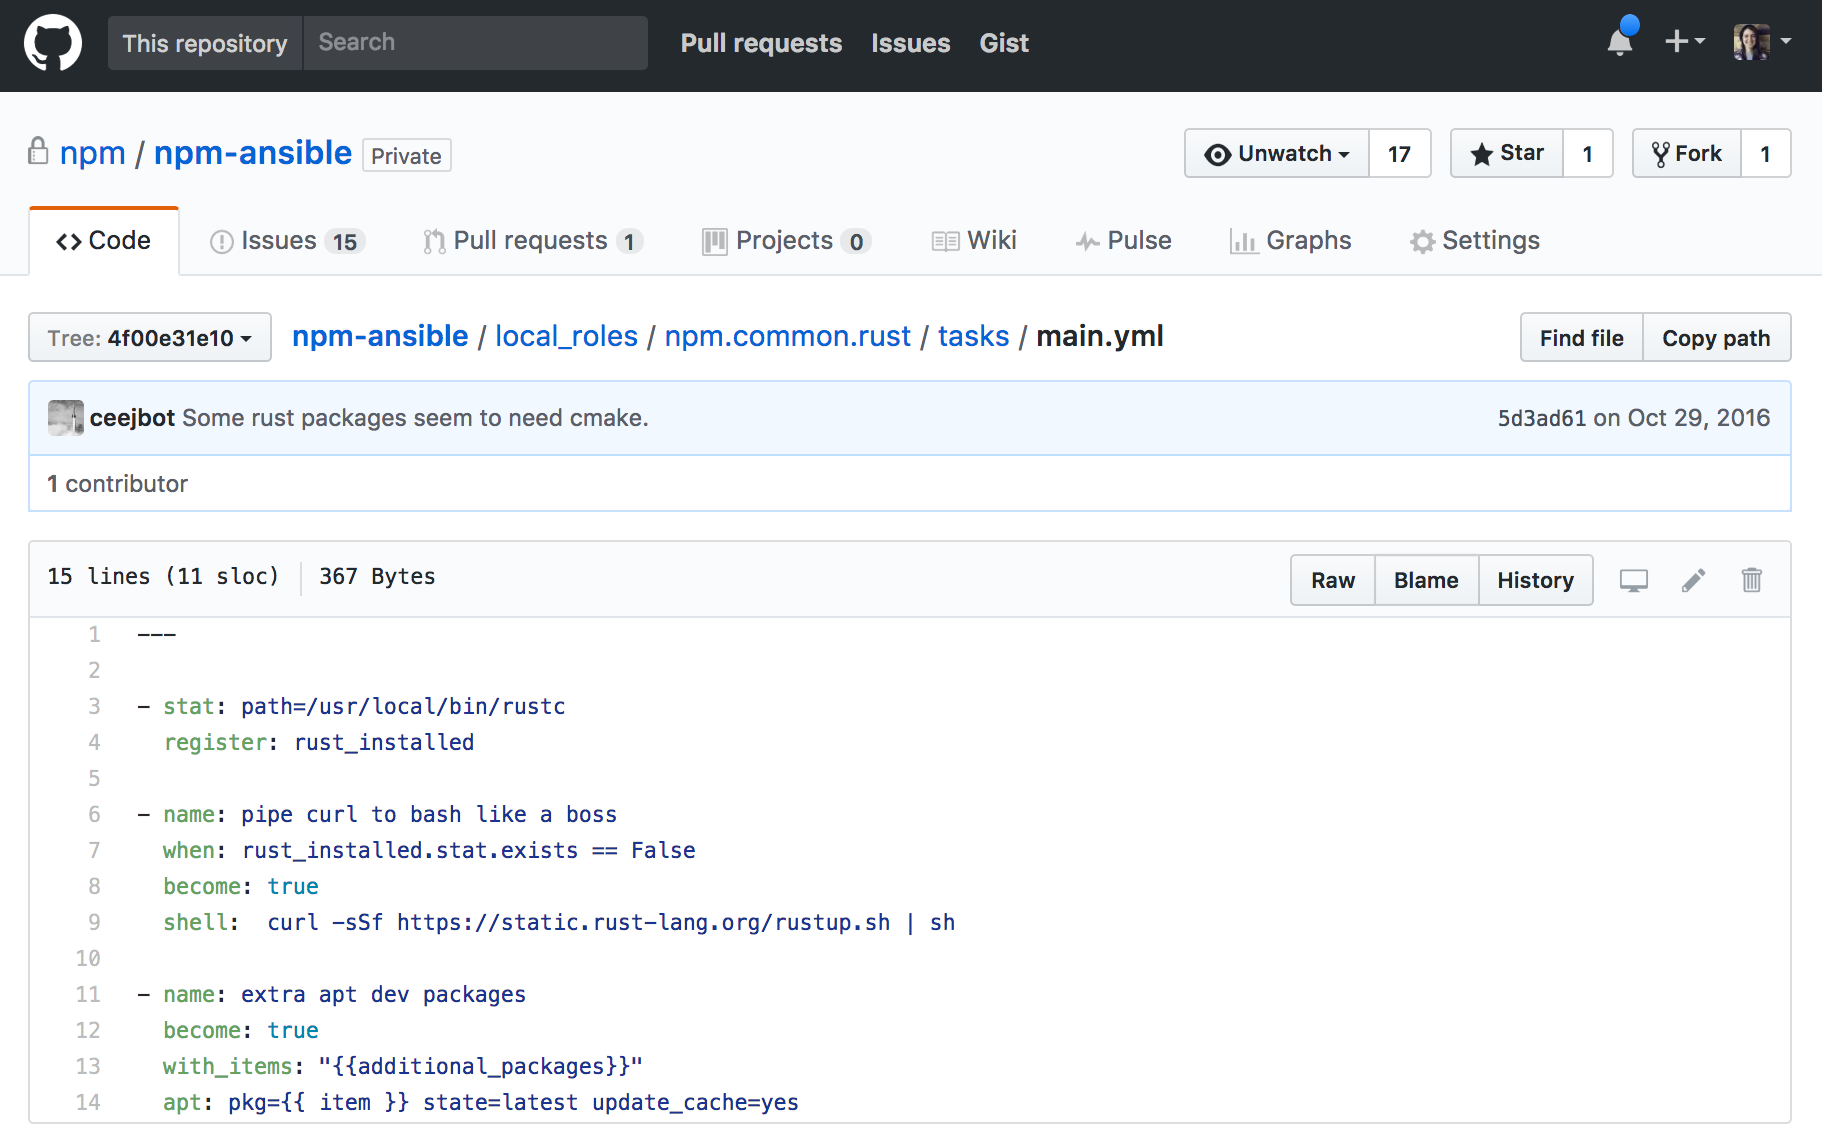
Task: Click line number 9
Action: [94, 922]
